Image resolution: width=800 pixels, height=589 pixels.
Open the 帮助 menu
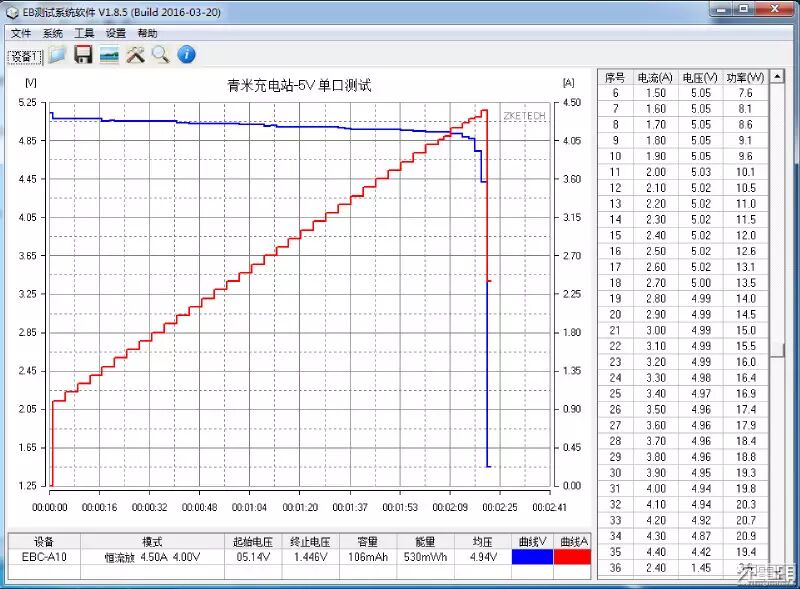click(147, 33)
